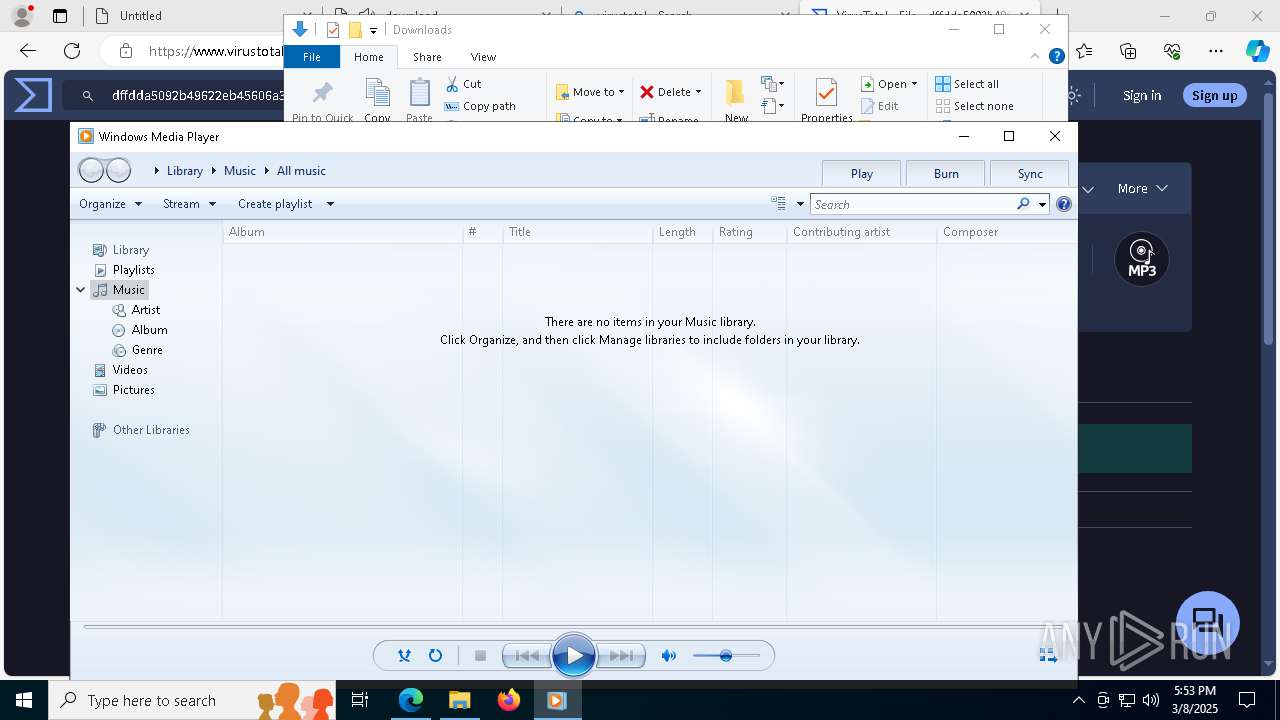Mute the Media Player sound
The height and width of the screenshot is (720, 1280).
click(x=669, y=656)
